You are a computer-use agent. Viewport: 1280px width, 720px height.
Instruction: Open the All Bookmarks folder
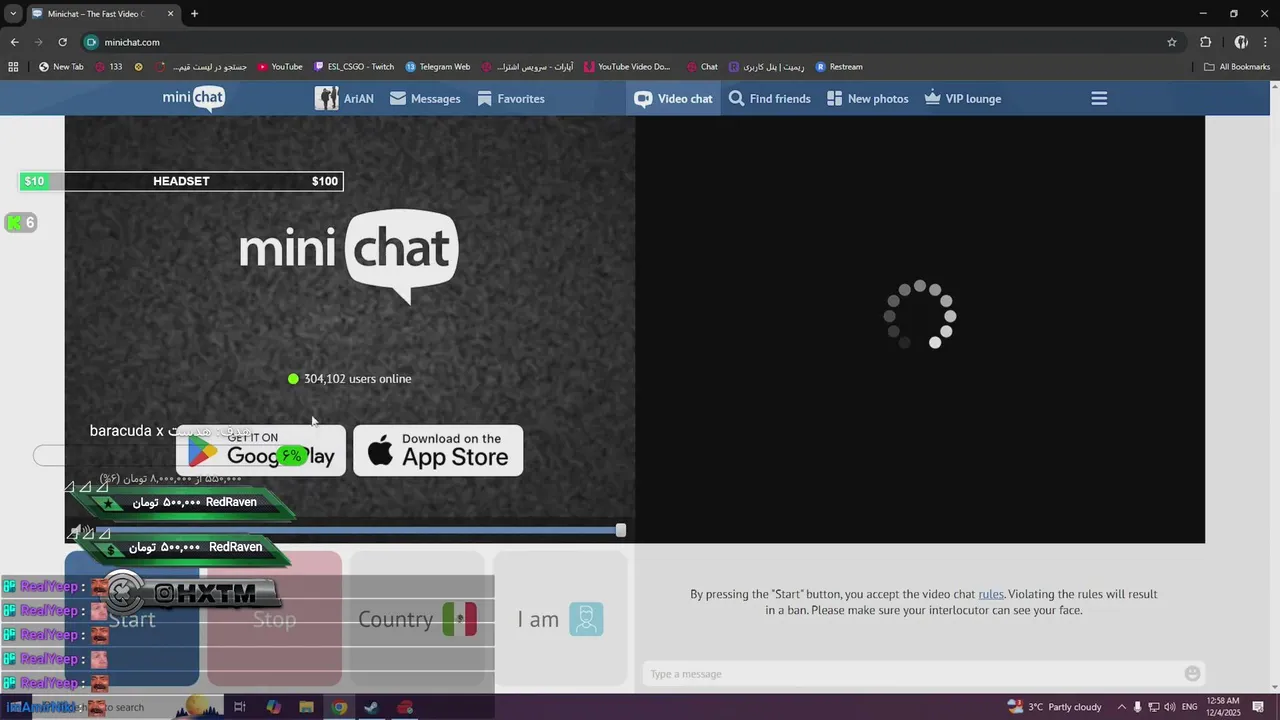coord(1237,67)
